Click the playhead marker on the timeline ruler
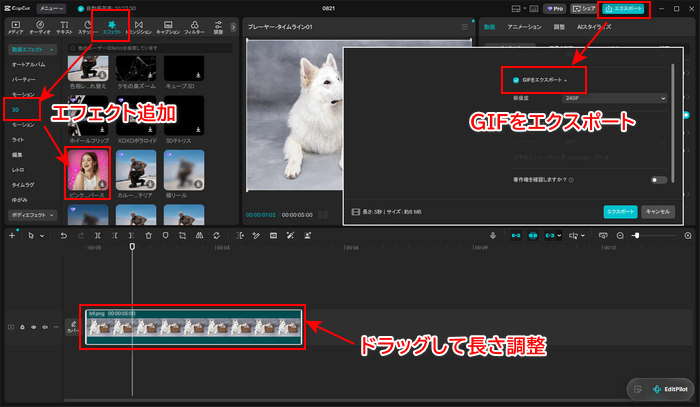The height and width of the screenshot is (407, 700). 132,246
